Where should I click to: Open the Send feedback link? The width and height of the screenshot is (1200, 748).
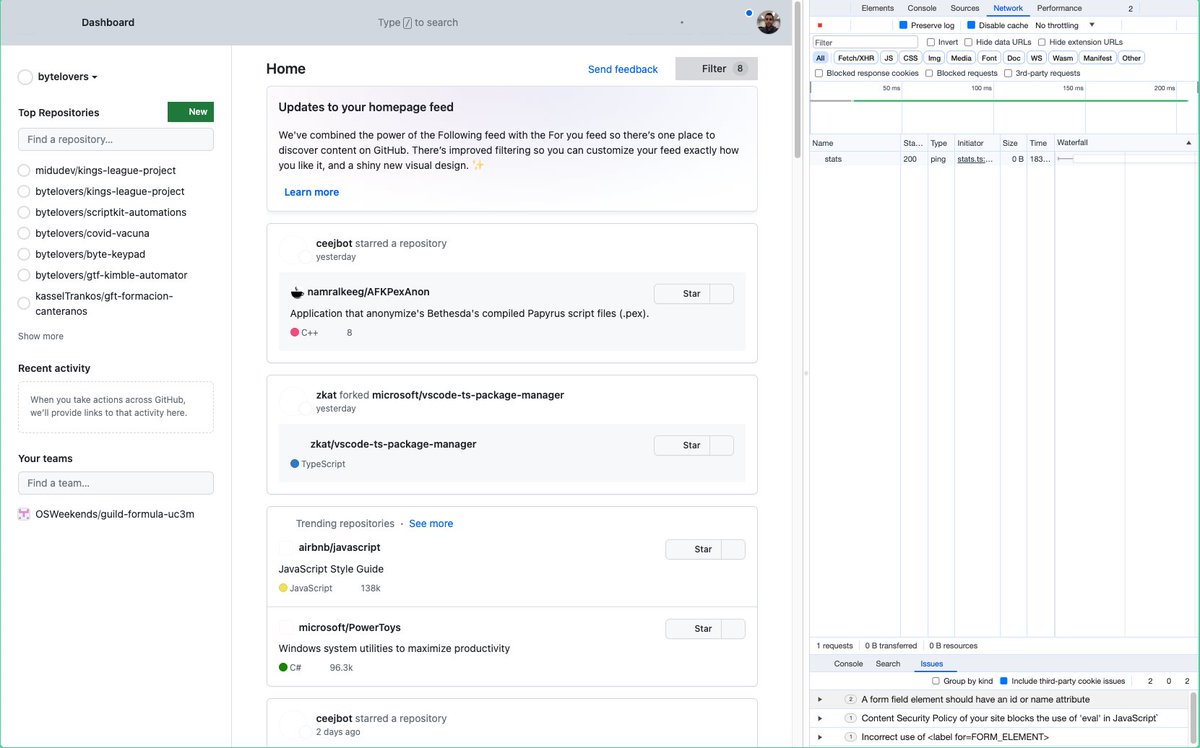[623, 69]
